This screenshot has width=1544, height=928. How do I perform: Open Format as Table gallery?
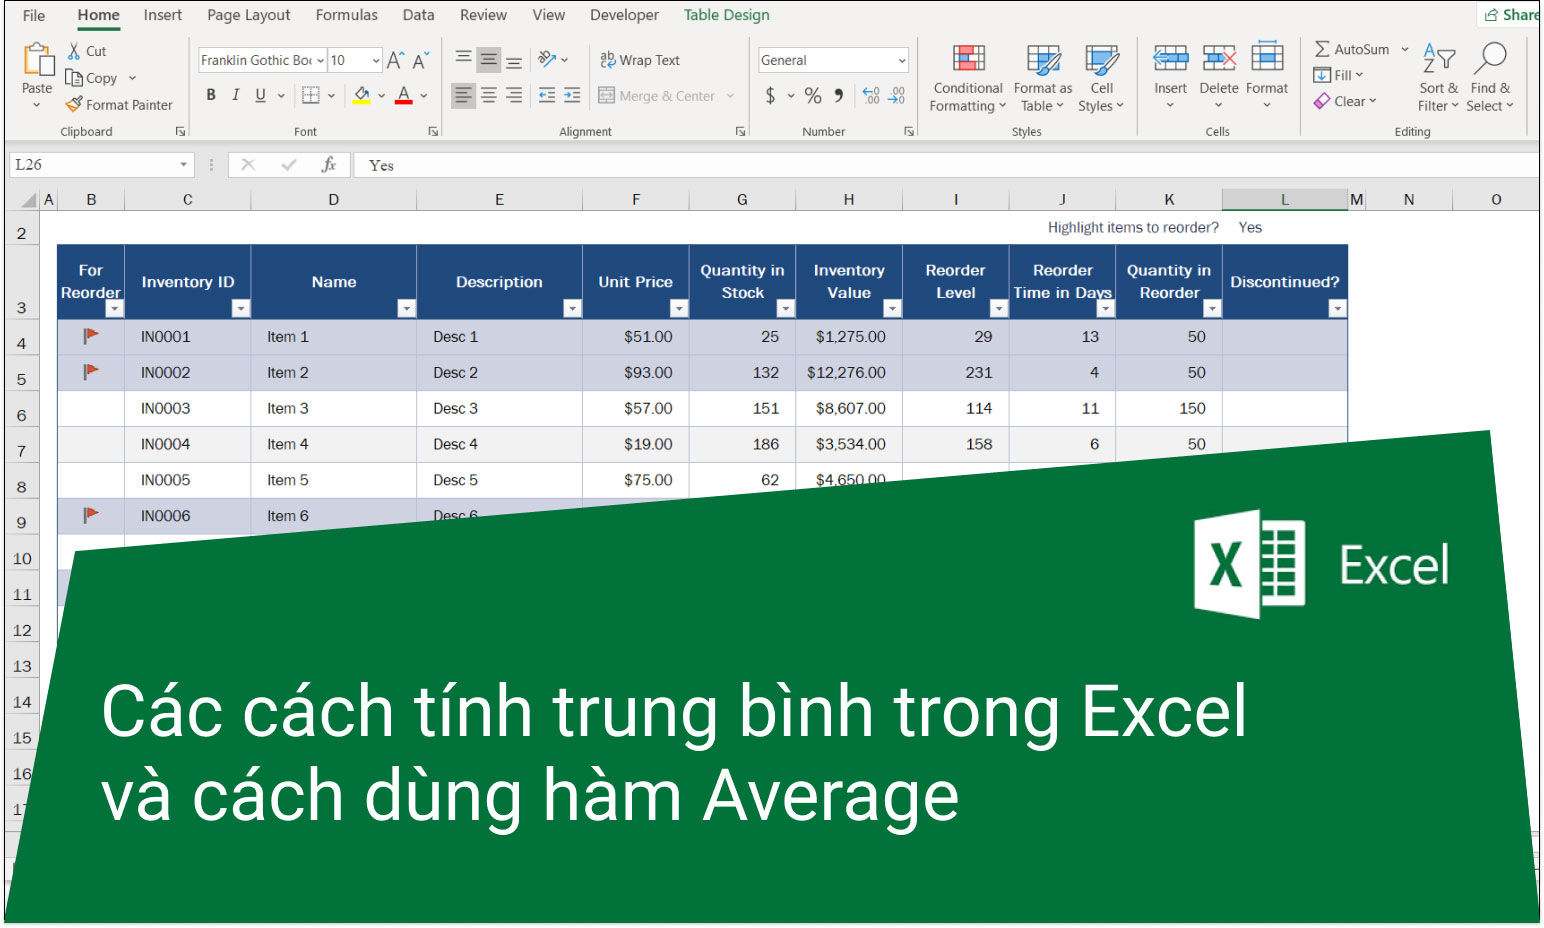(1043, 79)
